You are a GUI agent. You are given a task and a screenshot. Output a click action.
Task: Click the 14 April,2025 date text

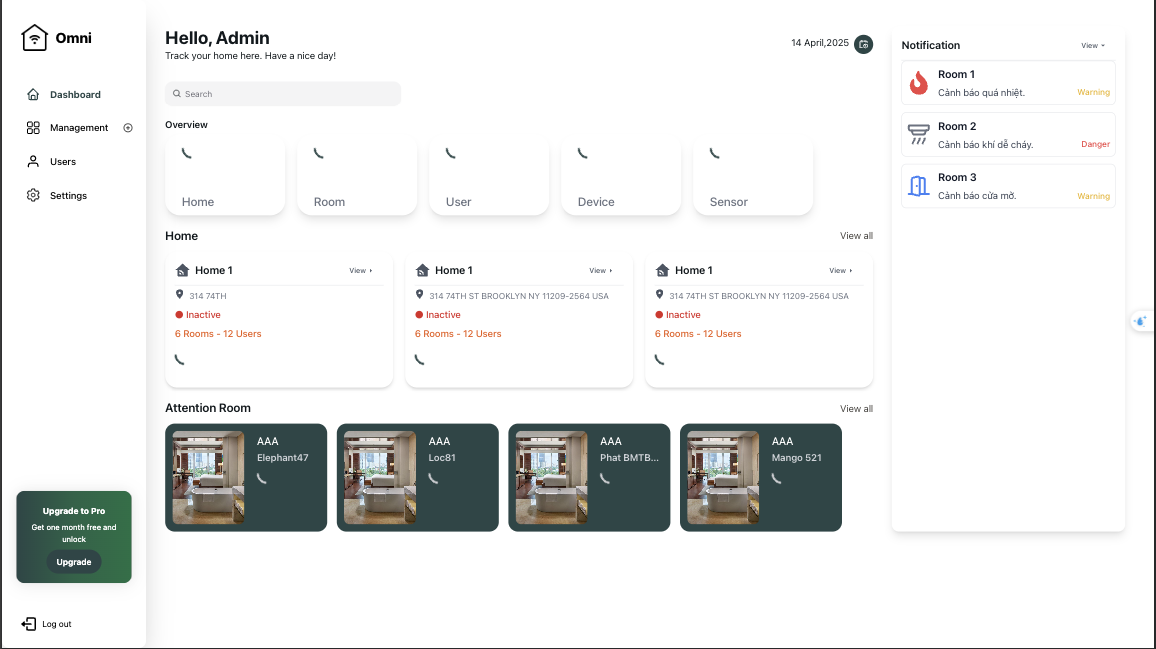click(x=820, y=43)
